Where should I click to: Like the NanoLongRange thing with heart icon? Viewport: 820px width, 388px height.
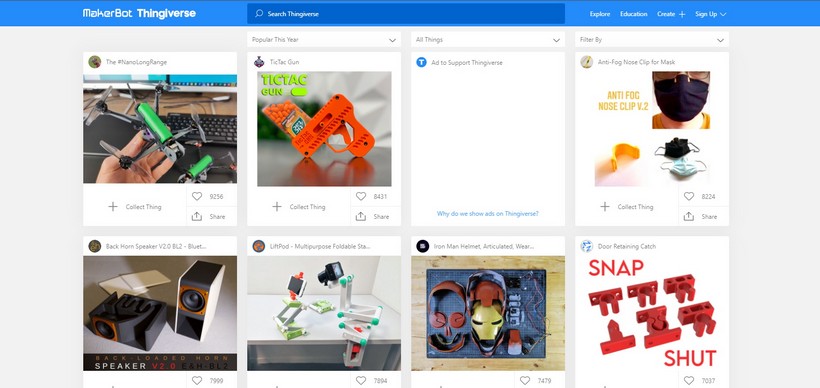pos(197,197)
